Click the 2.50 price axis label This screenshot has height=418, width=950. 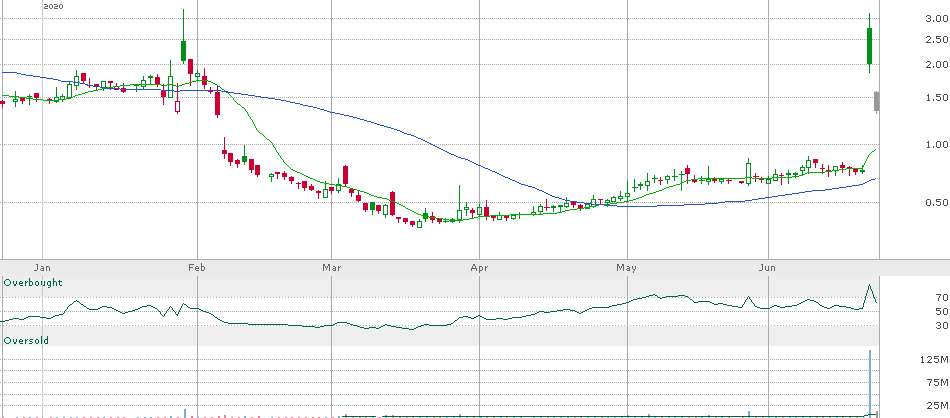click(937, 39)
